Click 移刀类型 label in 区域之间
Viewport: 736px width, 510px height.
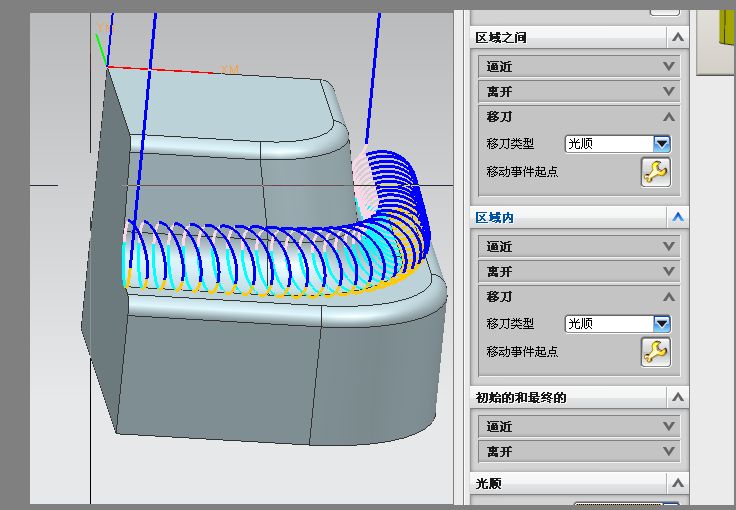click(510, 144)
